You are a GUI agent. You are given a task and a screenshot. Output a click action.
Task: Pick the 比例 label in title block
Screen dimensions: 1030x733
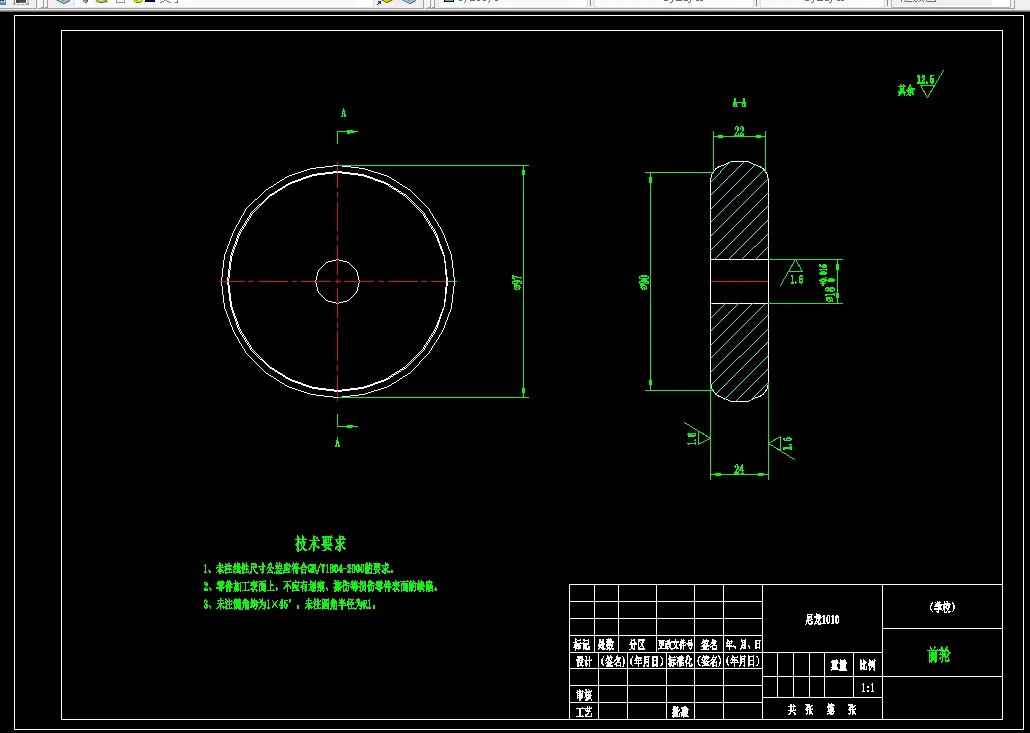(867, 665)
